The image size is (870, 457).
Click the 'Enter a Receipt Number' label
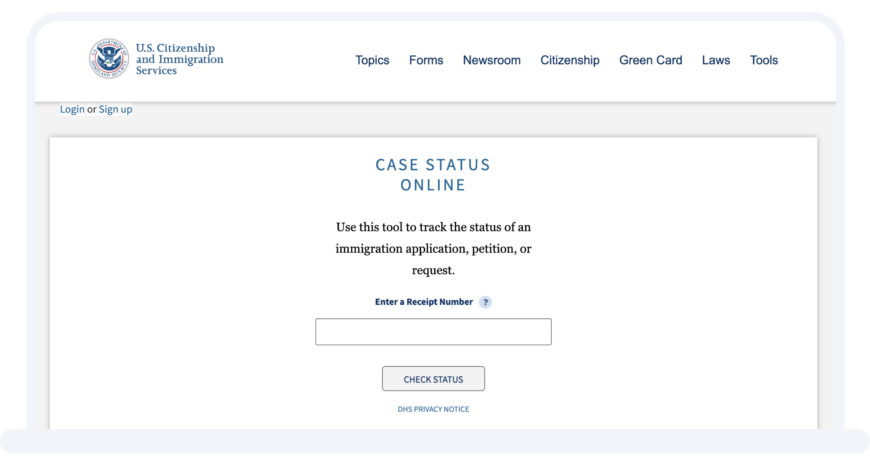coord(424,302)
